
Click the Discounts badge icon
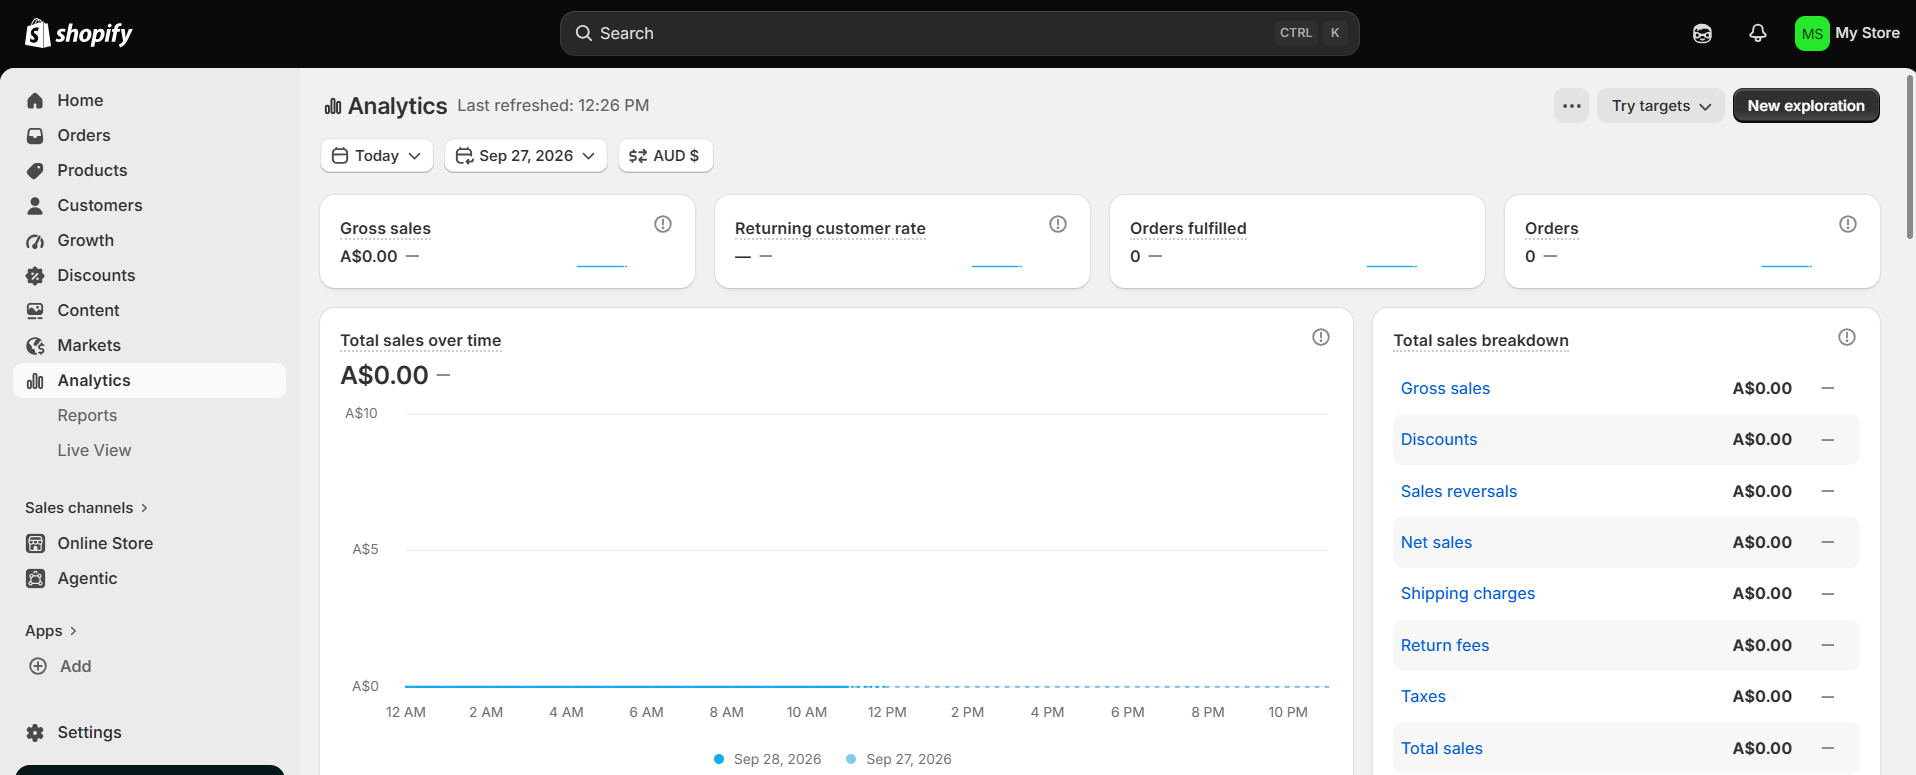[35, 275]
